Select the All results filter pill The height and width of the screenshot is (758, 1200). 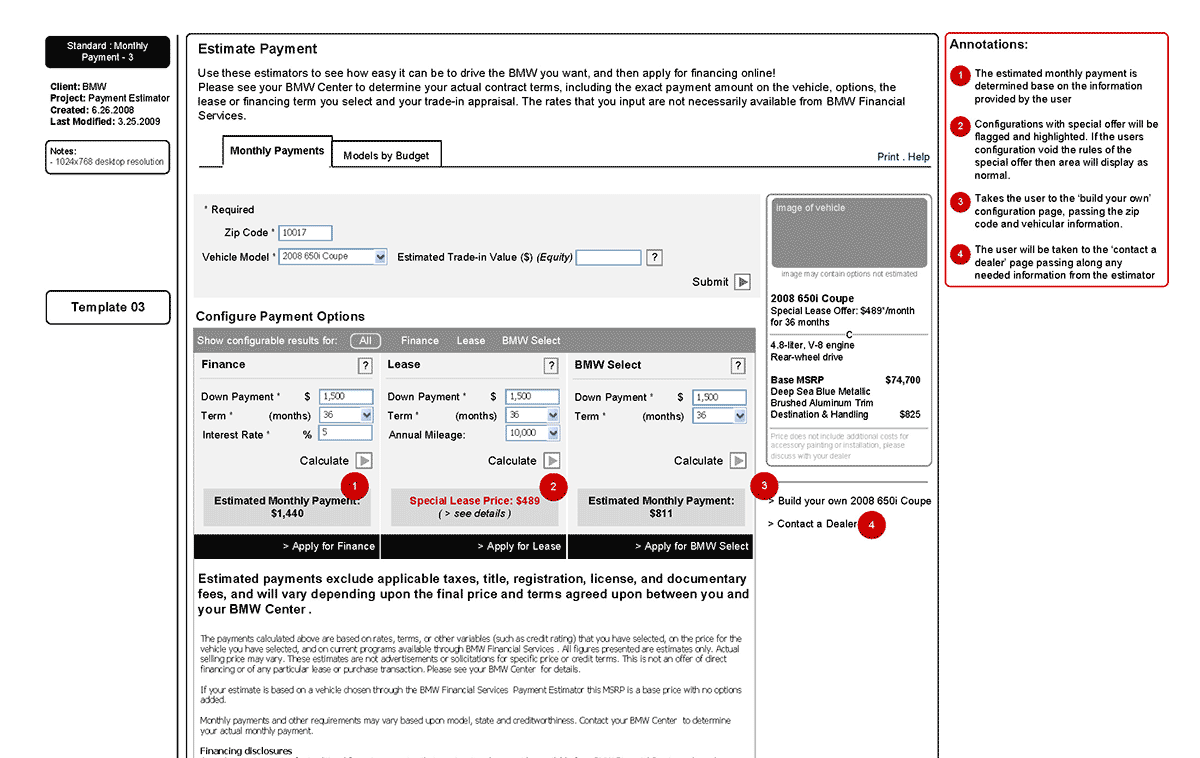click(366, 341)
